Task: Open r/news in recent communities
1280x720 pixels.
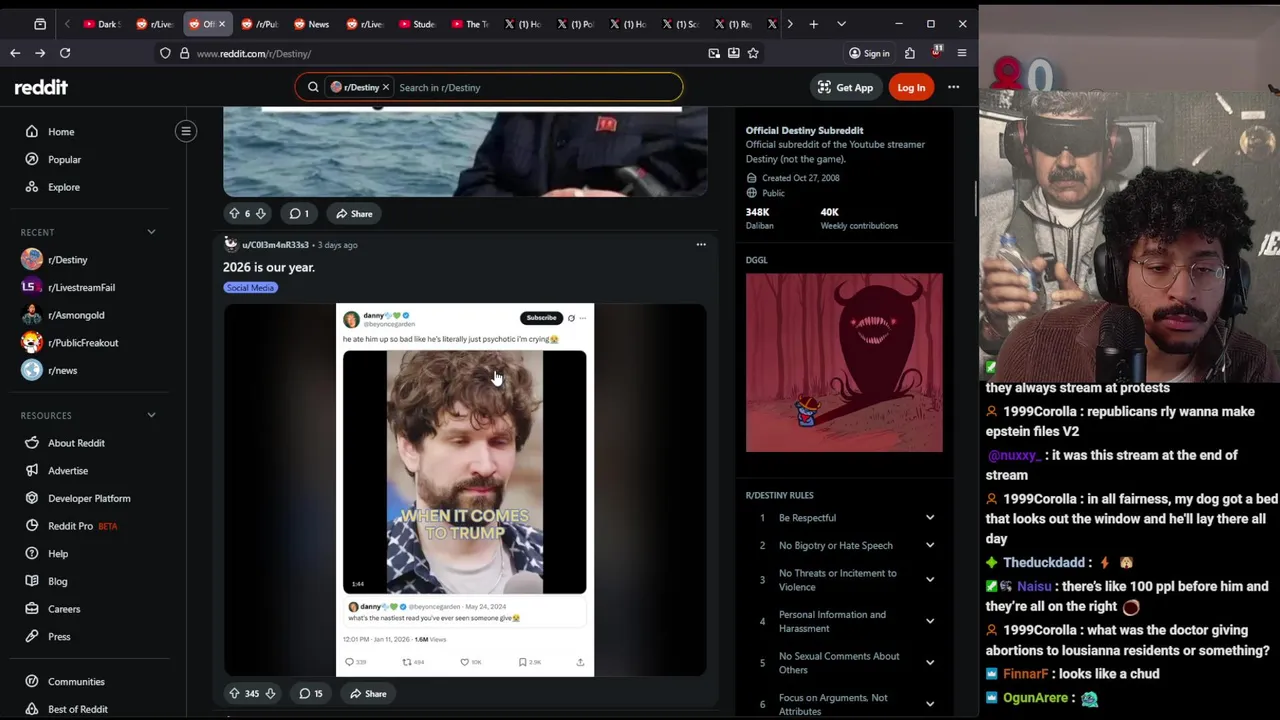Action: [62, 370]
